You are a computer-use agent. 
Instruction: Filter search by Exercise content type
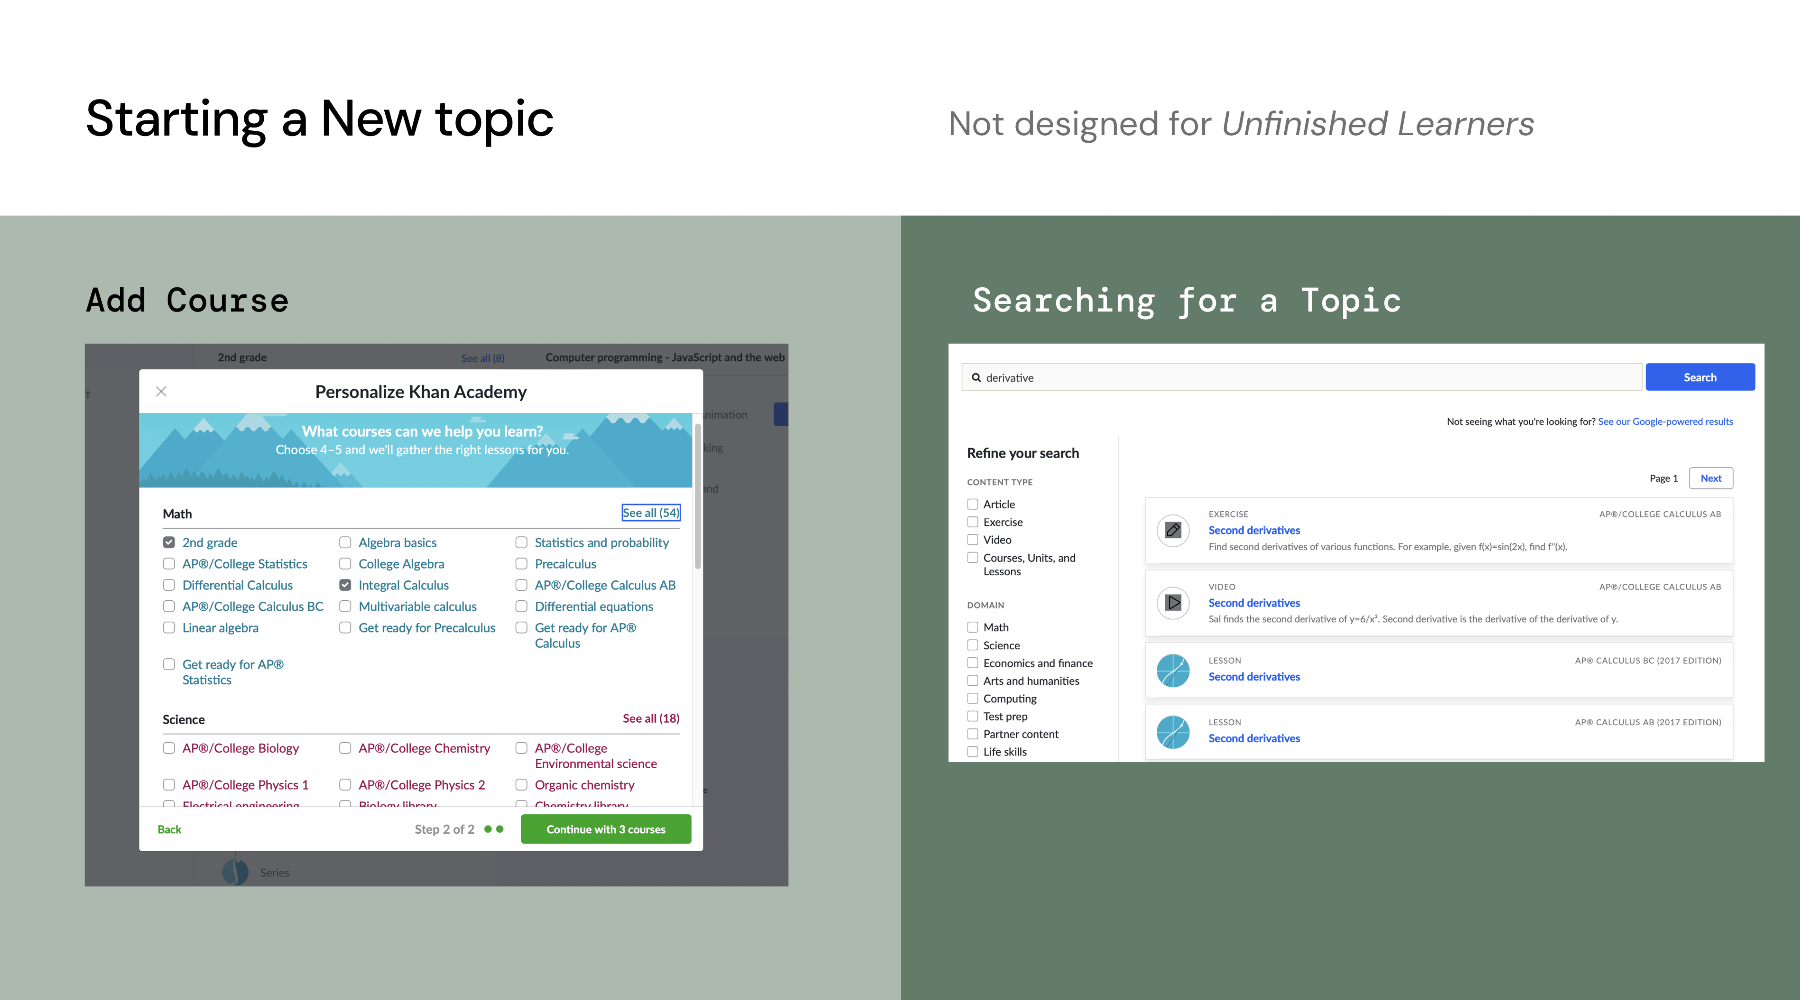(x=972, y=522)
